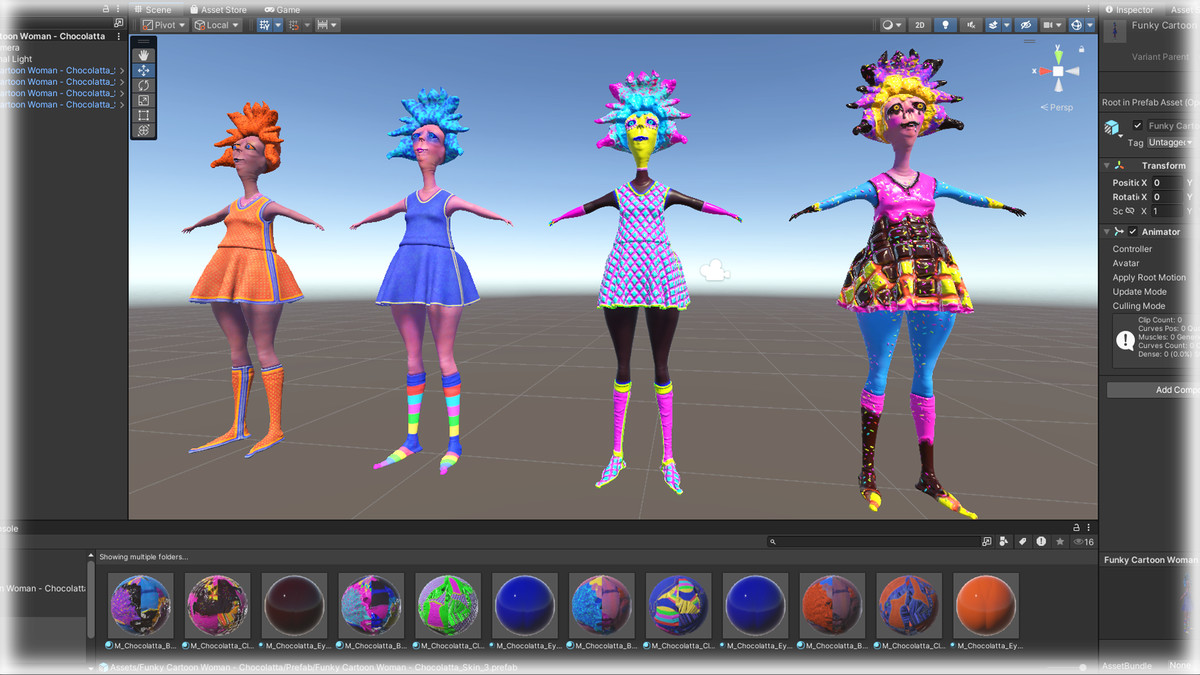Toggle hidden objects scene visibility eye
This screenshot has width=1200, height=675.
point(1024,25)
